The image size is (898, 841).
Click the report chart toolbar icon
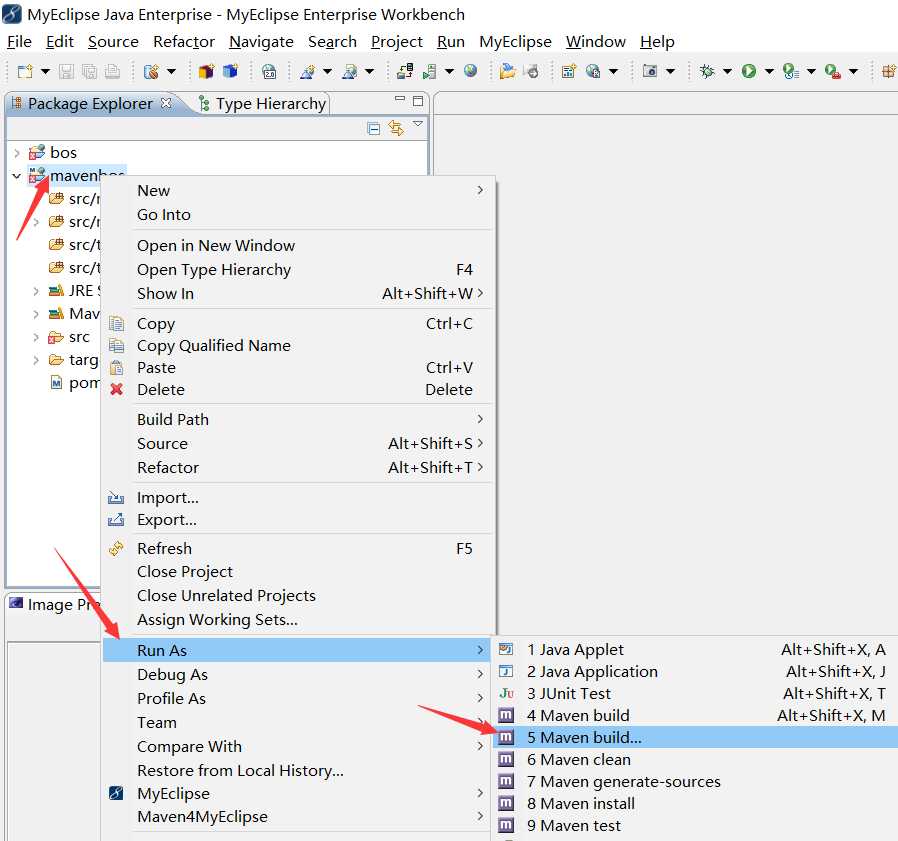coord(568,71)
